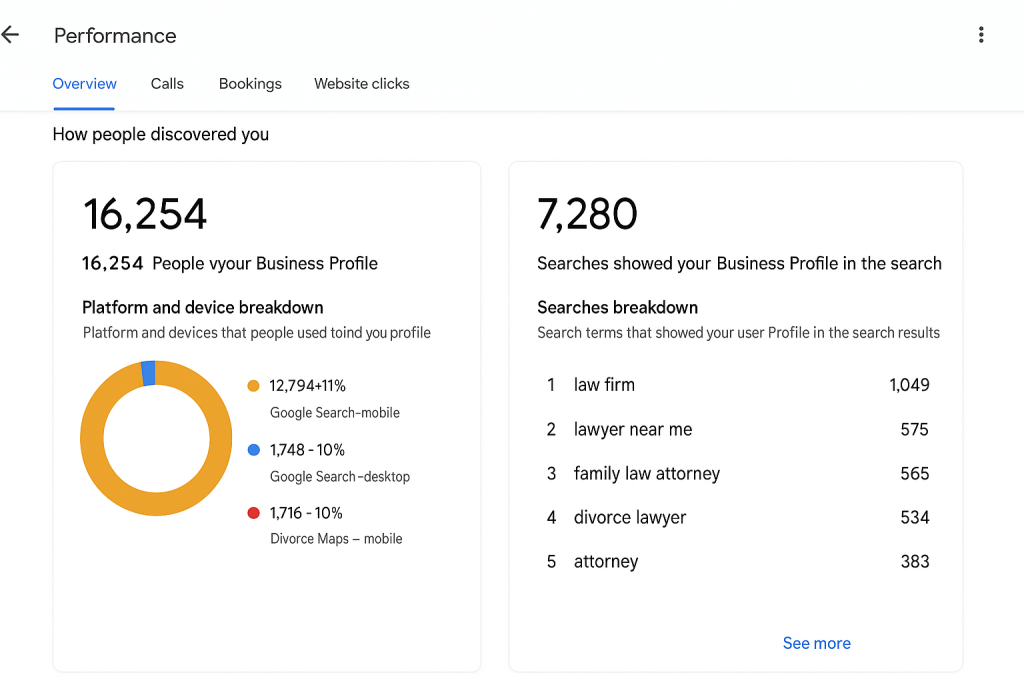This screenshot has height=683, width=1024.
Task: Click the Performance page title
Action: [x=114, y=36]
